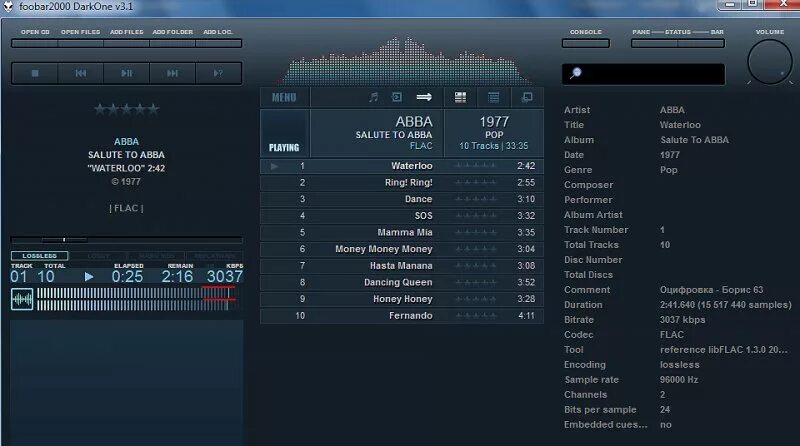Click the Add Loc. button
The height and width of the screenshot is (446, 800).
pos(218,43)
